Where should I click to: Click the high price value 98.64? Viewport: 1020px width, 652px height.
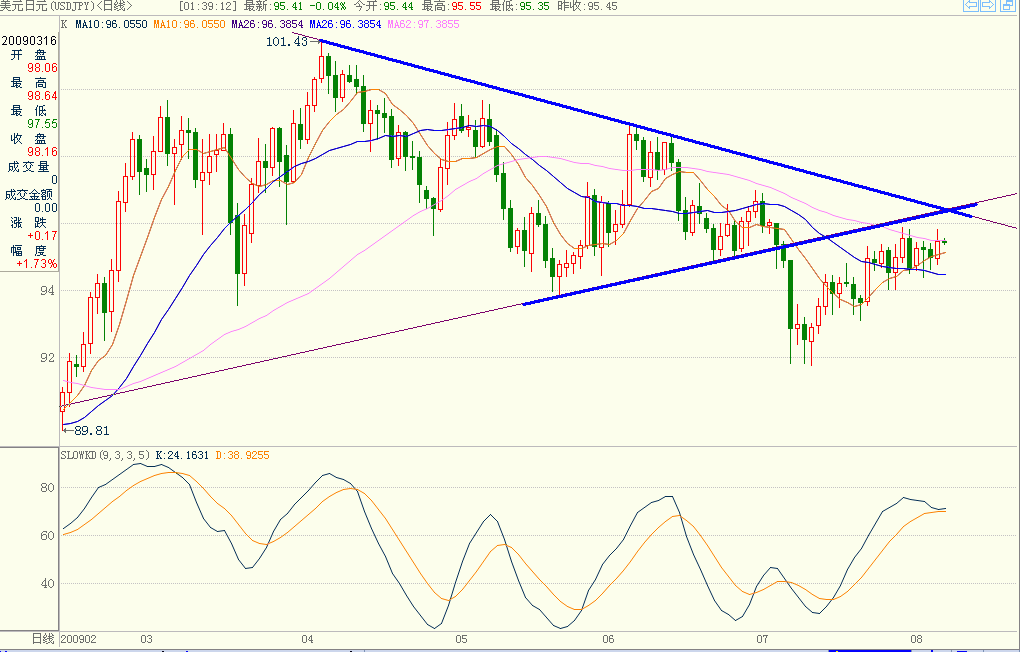coord(42,96)
